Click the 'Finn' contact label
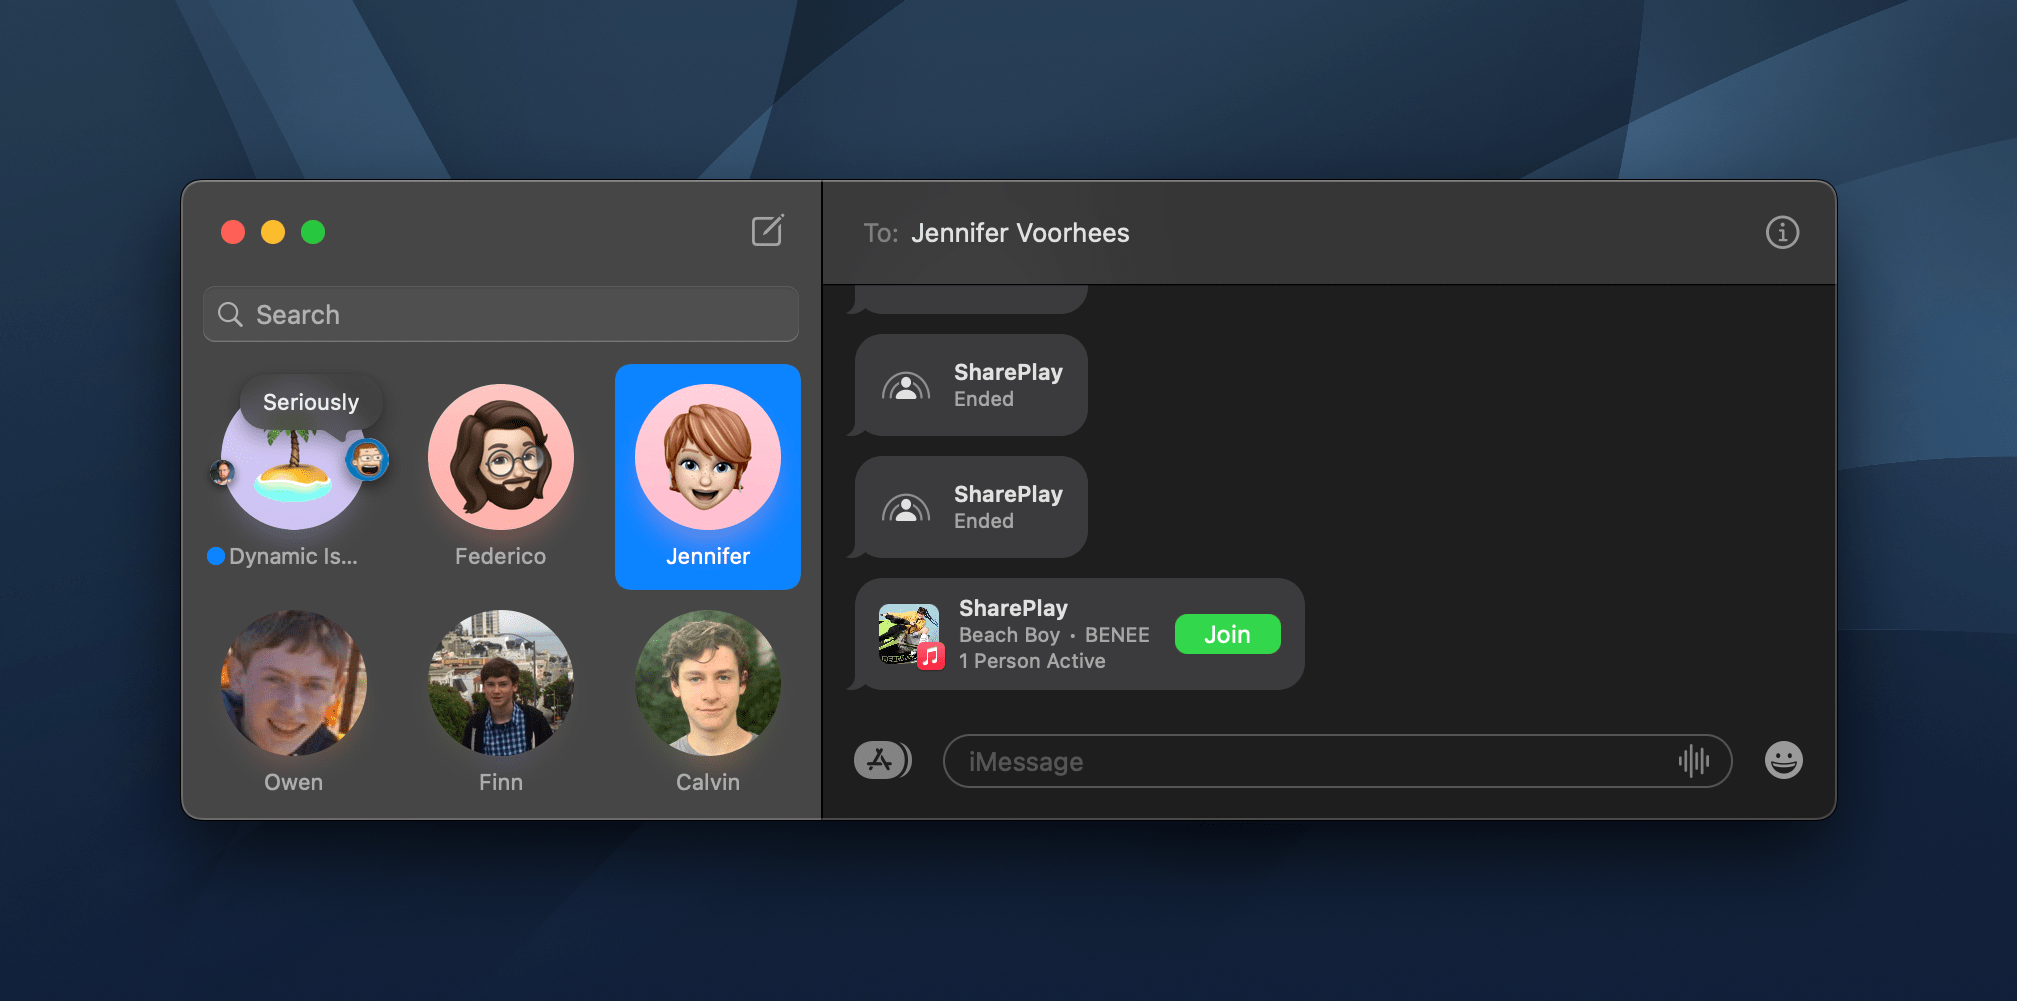Screen dimensions: 2017x1001 (x=500, y=782)
